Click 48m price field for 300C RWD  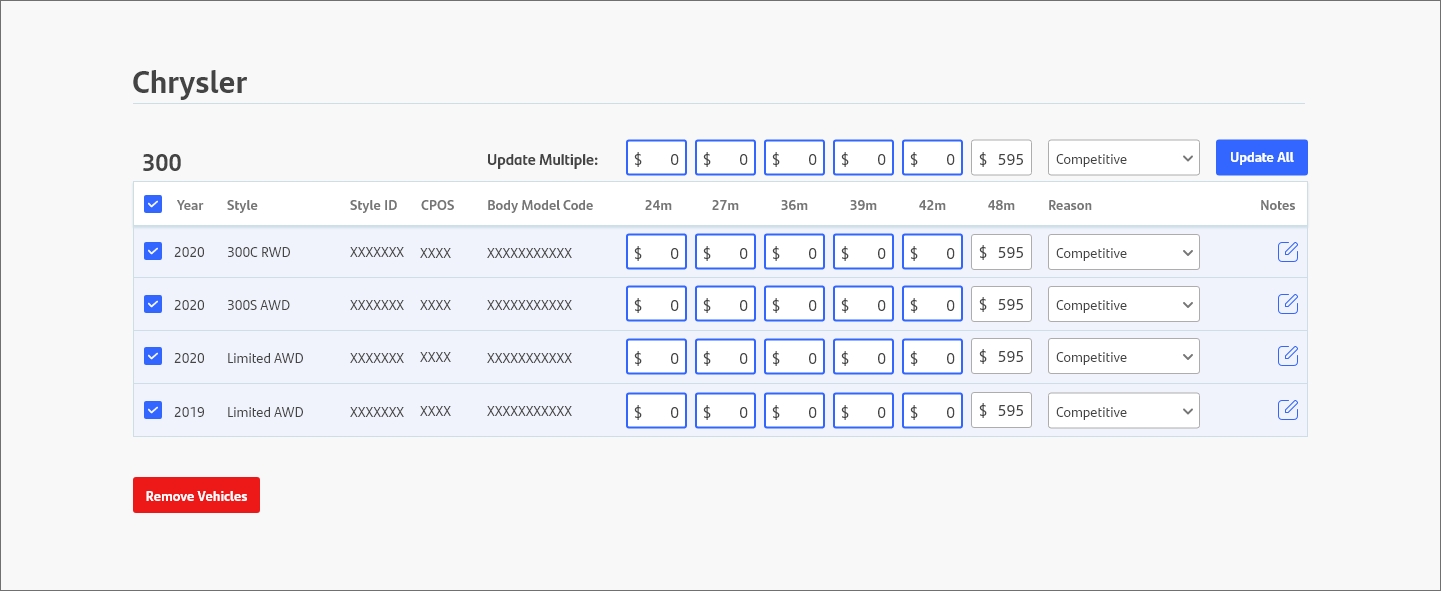(x=1002, y=253)
